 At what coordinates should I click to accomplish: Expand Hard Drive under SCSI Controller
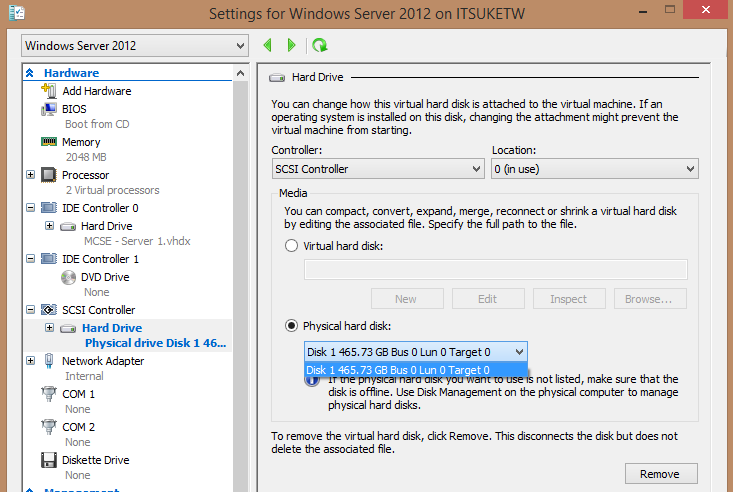[x=50, y=328]
